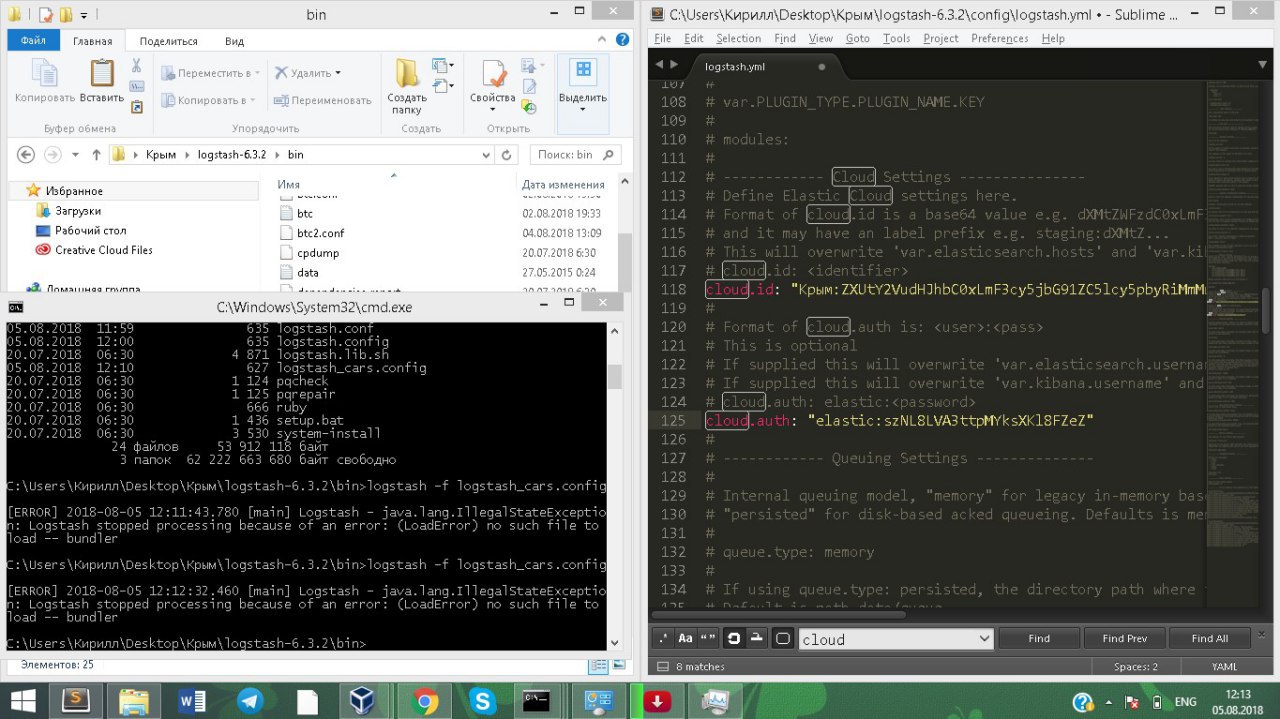Click the Explorer Up arrow button
The height and width of the screenshot is (719, 1280).
[x=97, y=154]
